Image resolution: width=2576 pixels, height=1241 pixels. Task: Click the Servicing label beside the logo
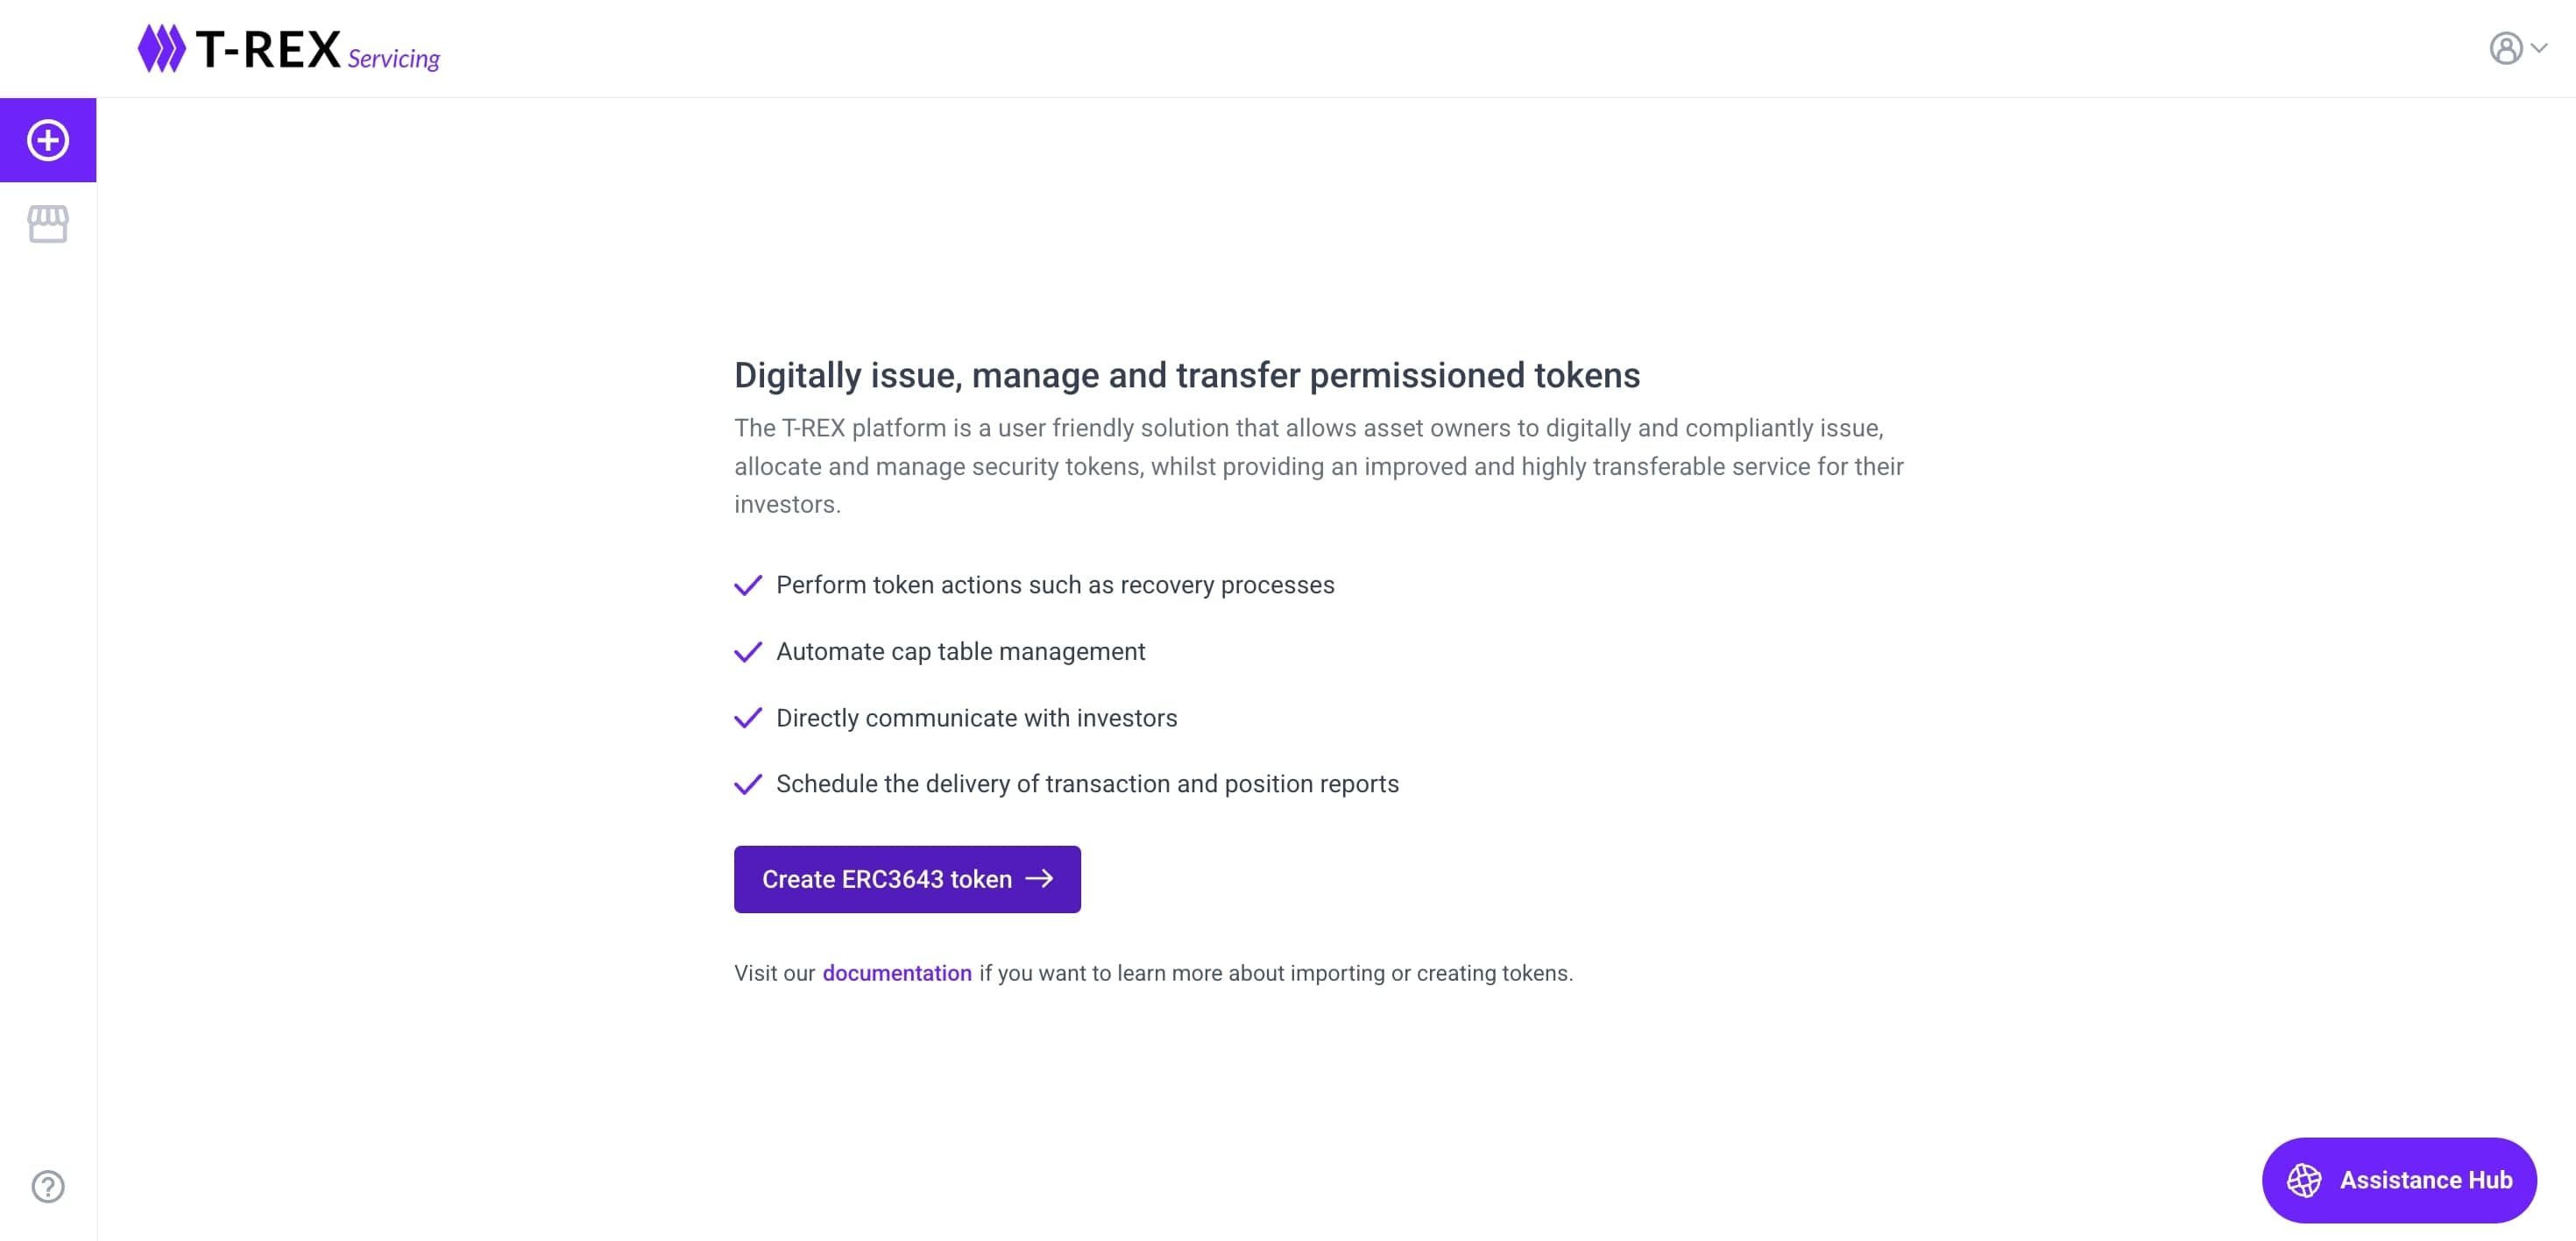pos(393,59)
